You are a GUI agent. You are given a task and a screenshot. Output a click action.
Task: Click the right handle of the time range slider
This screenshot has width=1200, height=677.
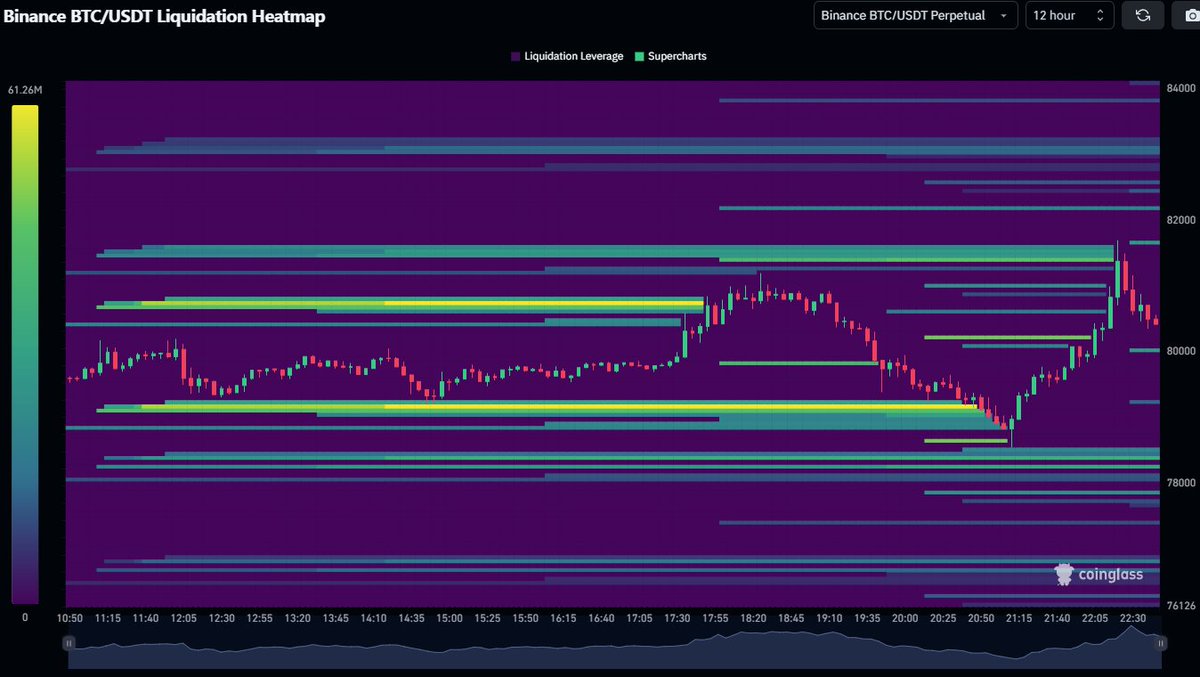[x=1160, y=644]
